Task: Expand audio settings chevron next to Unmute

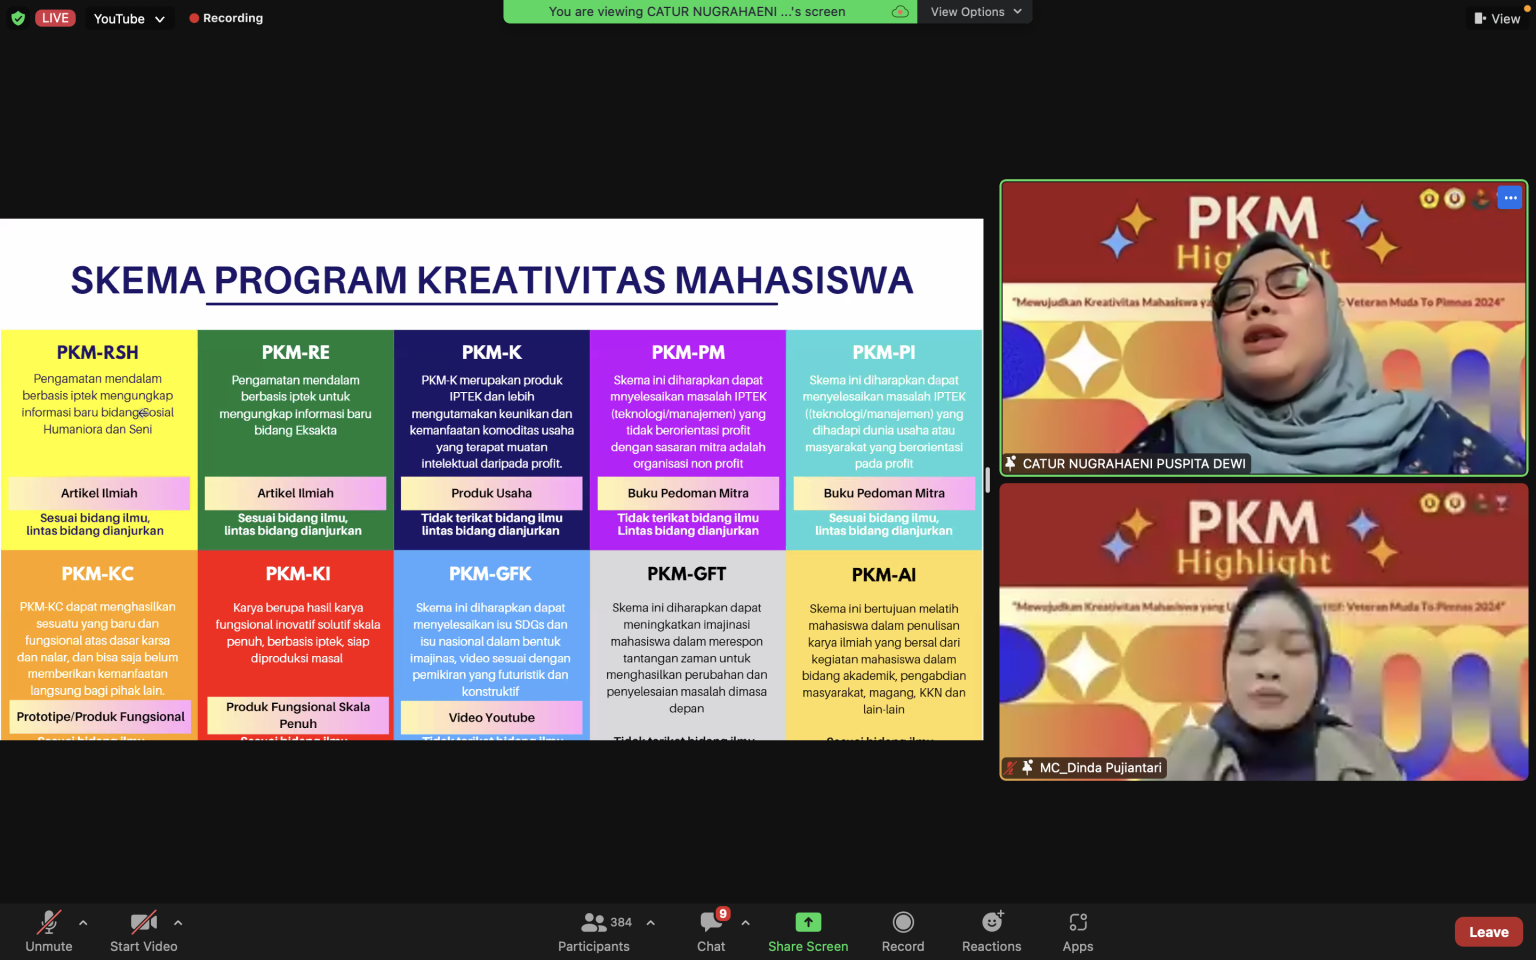Action: click(x=83, y=922)
